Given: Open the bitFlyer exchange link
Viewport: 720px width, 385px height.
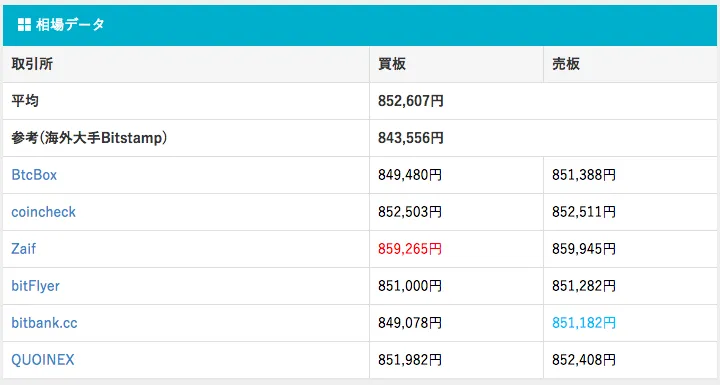Looking at the screenshot, I should (35, 286).
